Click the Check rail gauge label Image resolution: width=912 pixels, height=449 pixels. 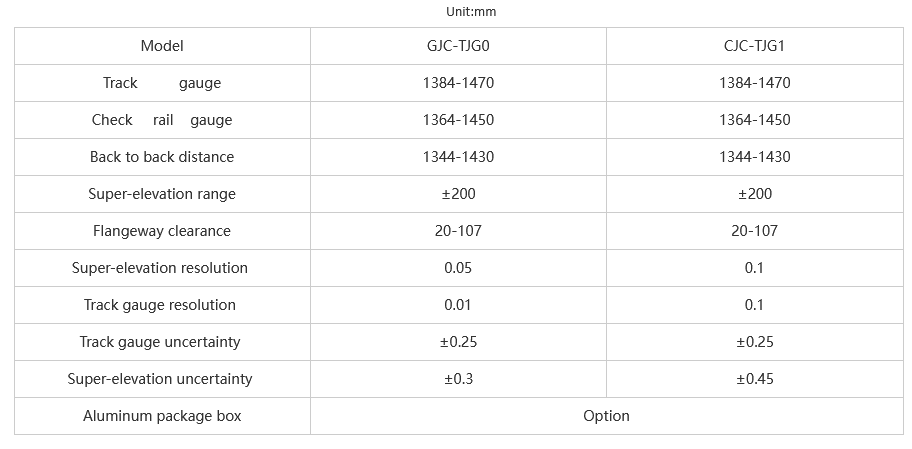click(x=162, y=120)
